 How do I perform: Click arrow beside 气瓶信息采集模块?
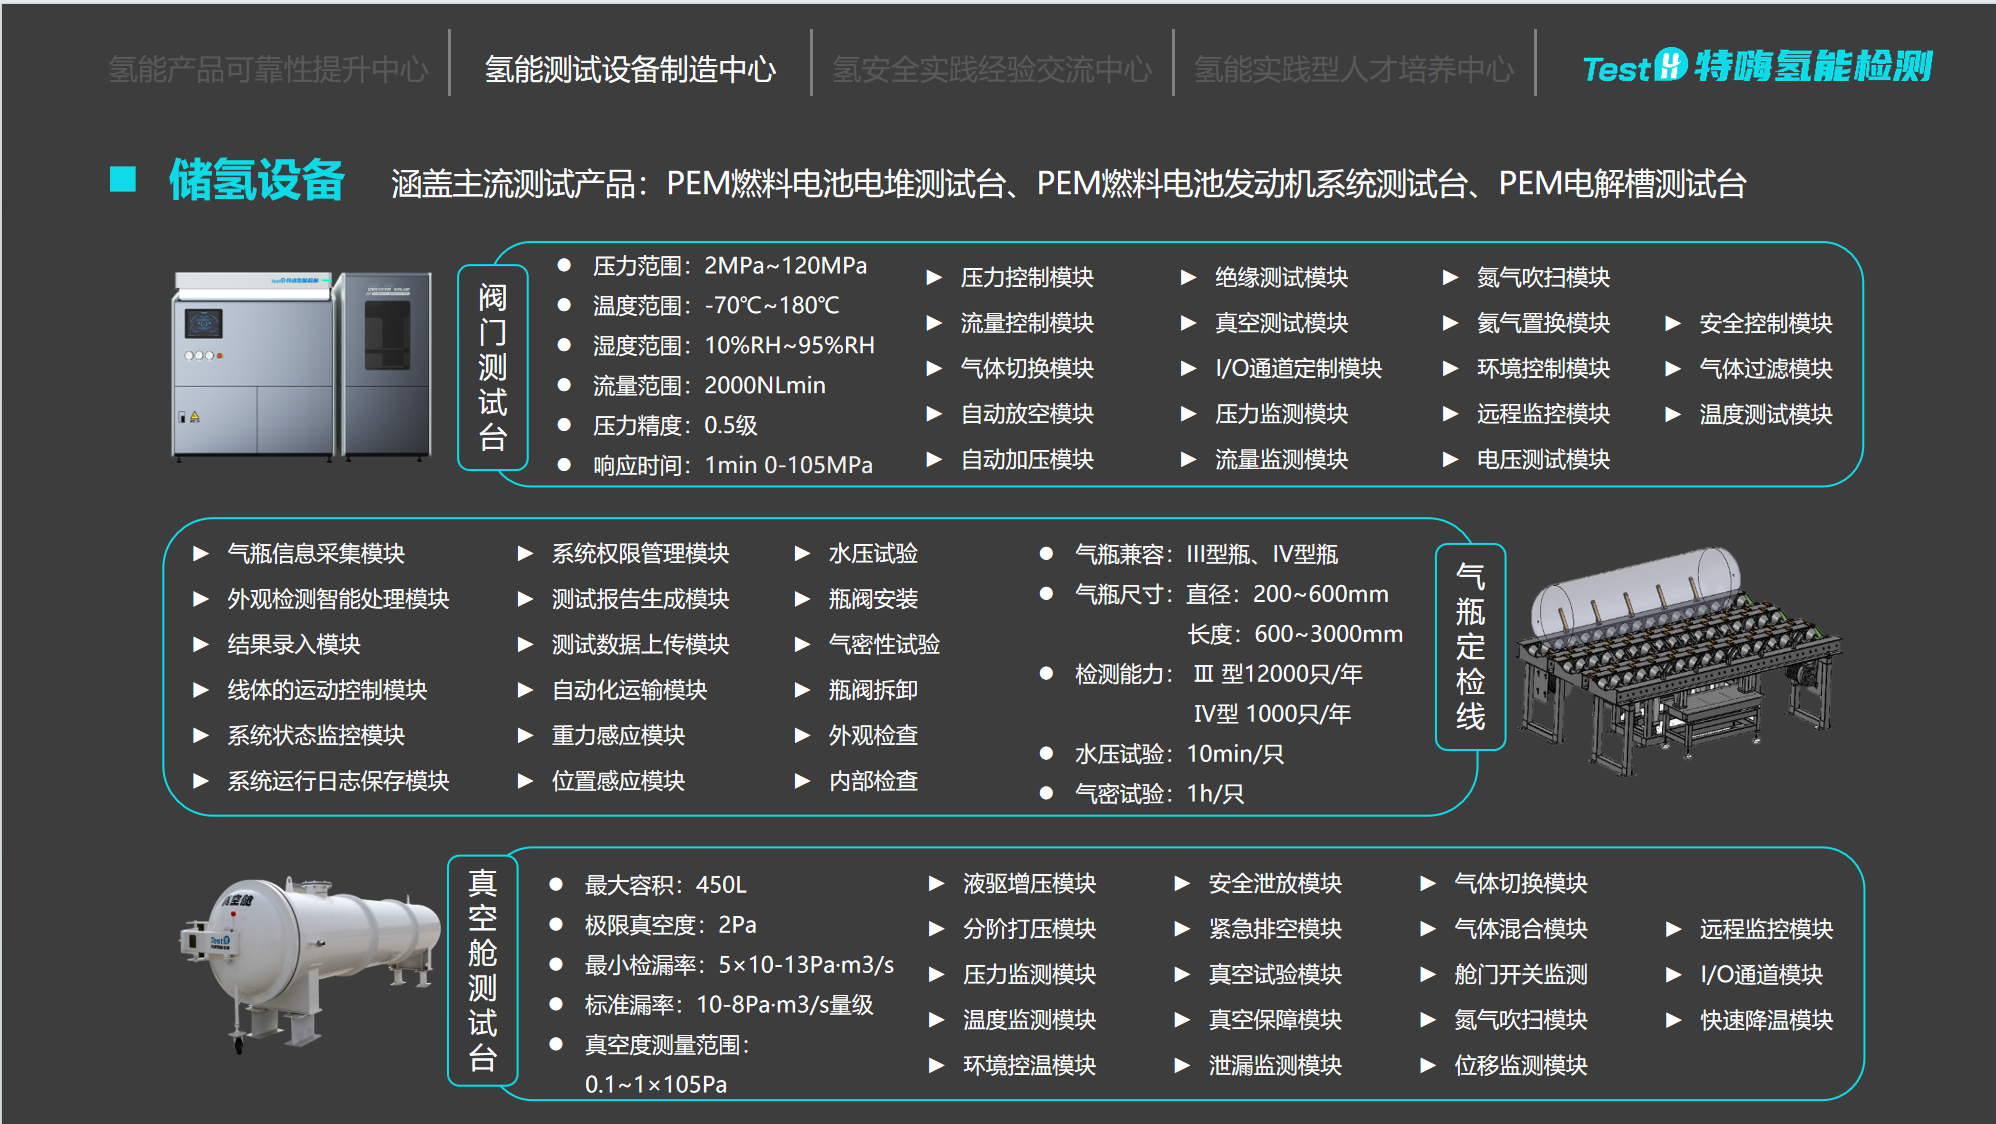click(200, 553)
